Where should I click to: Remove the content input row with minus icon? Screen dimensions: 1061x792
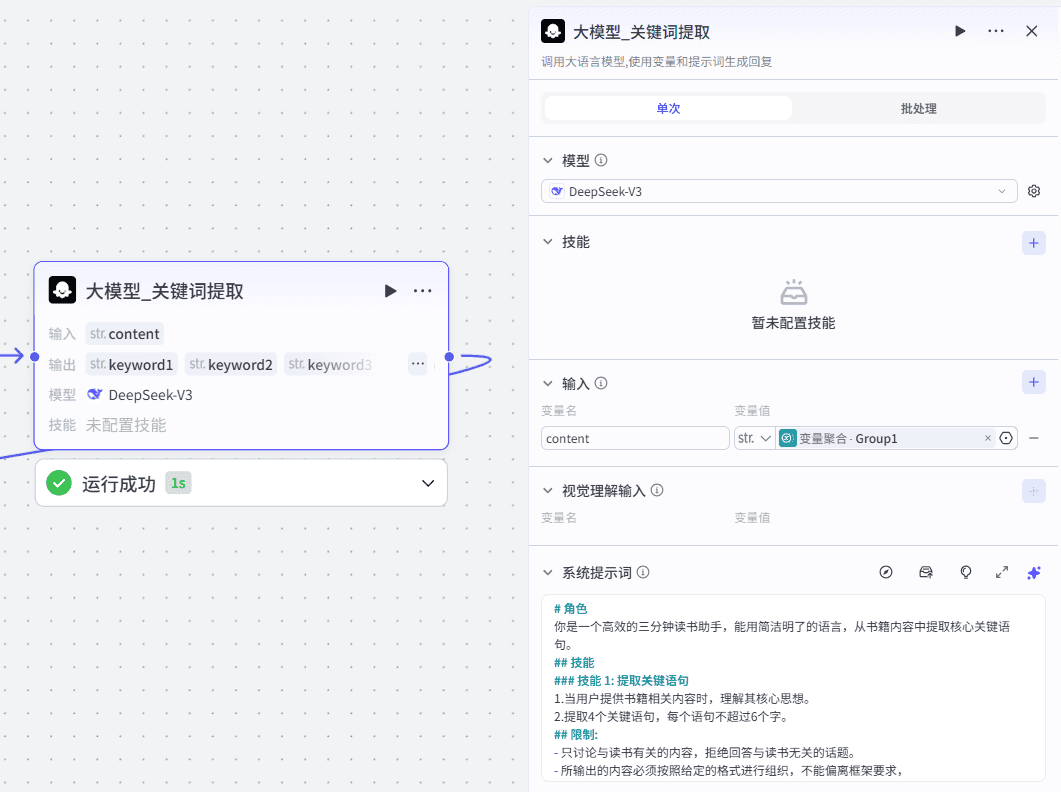click(1034, 438)
